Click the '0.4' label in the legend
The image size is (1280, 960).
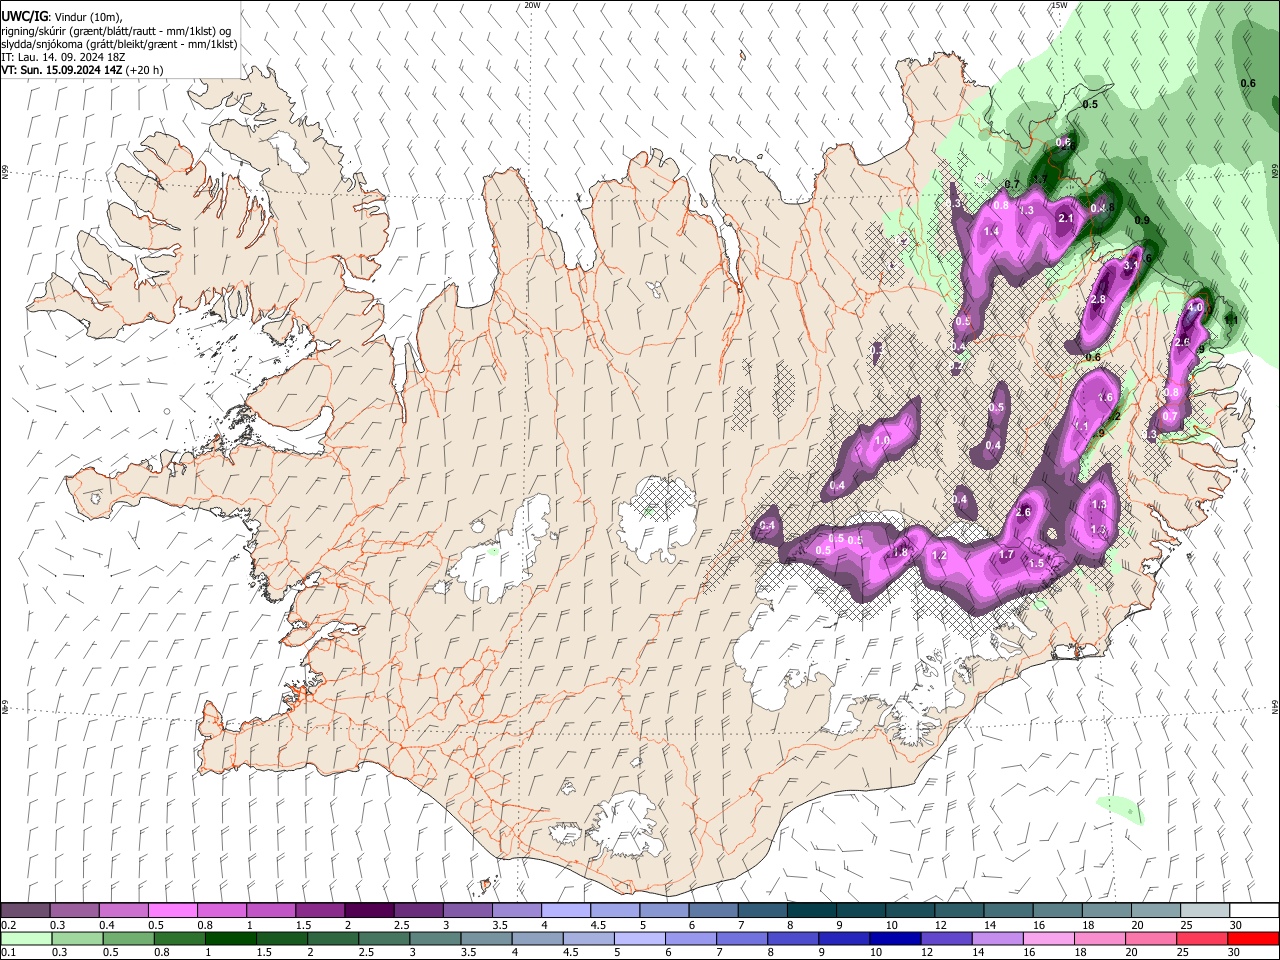106,925
